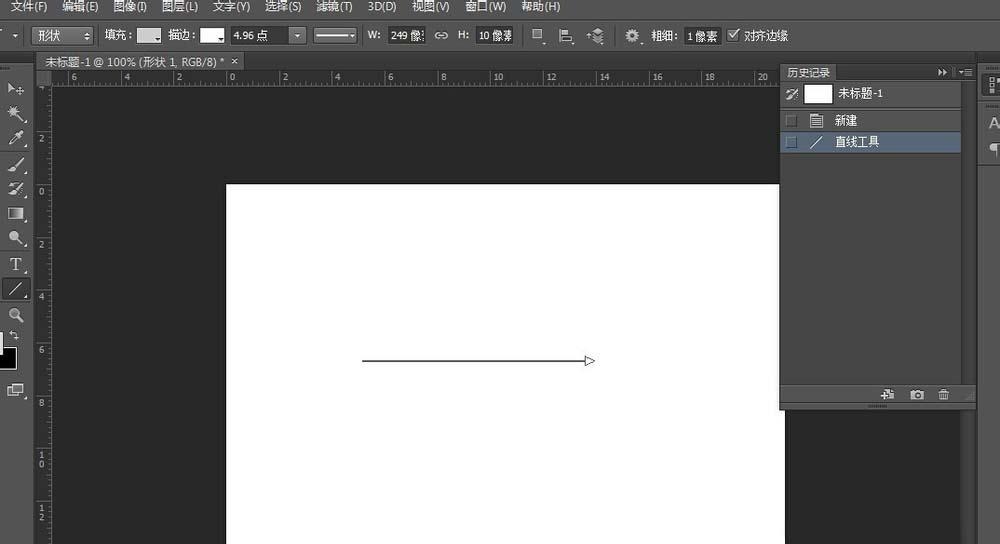
Task: Open the stroke color swatch
Action: pos(212,36)
